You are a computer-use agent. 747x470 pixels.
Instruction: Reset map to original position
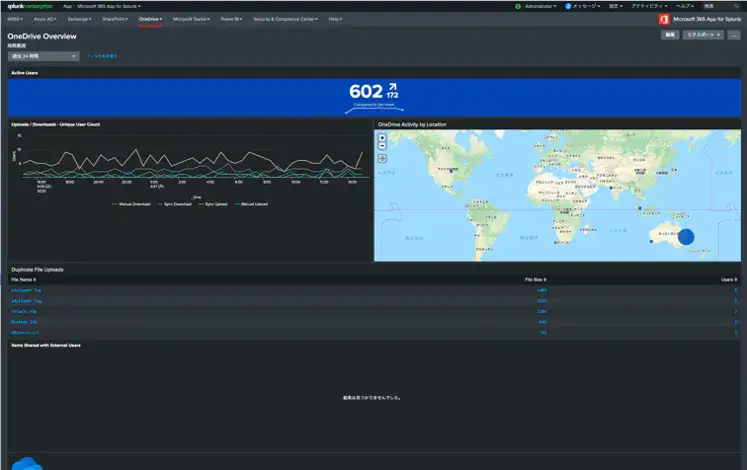[382, 159]
